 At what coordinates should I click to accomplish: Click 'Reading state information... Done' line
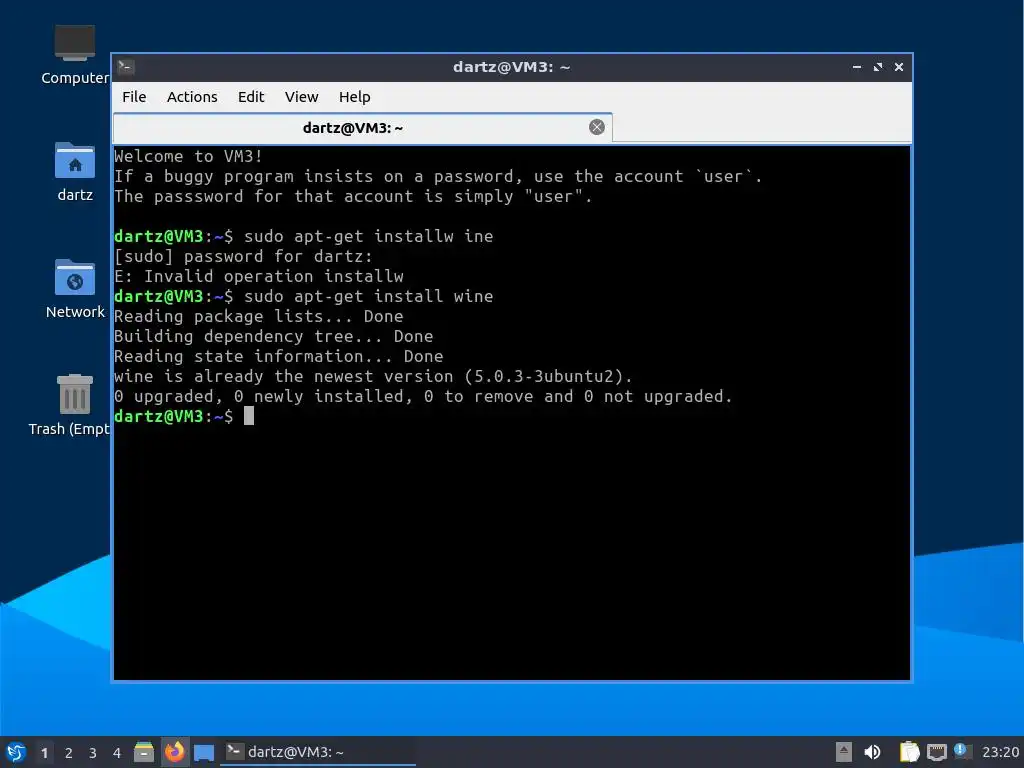click(x=278, y=357)
